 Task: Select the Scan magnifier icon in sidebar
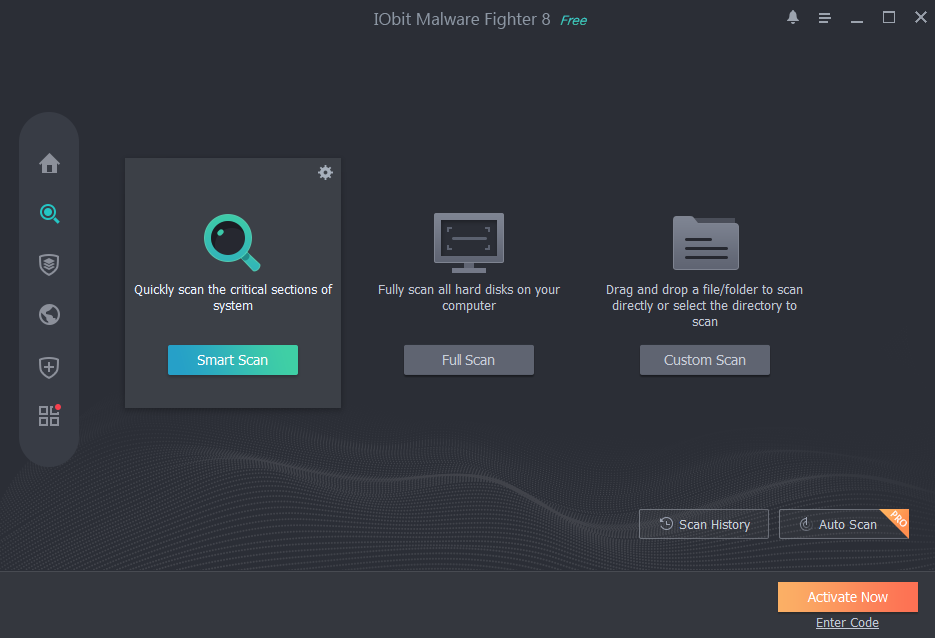48,214
